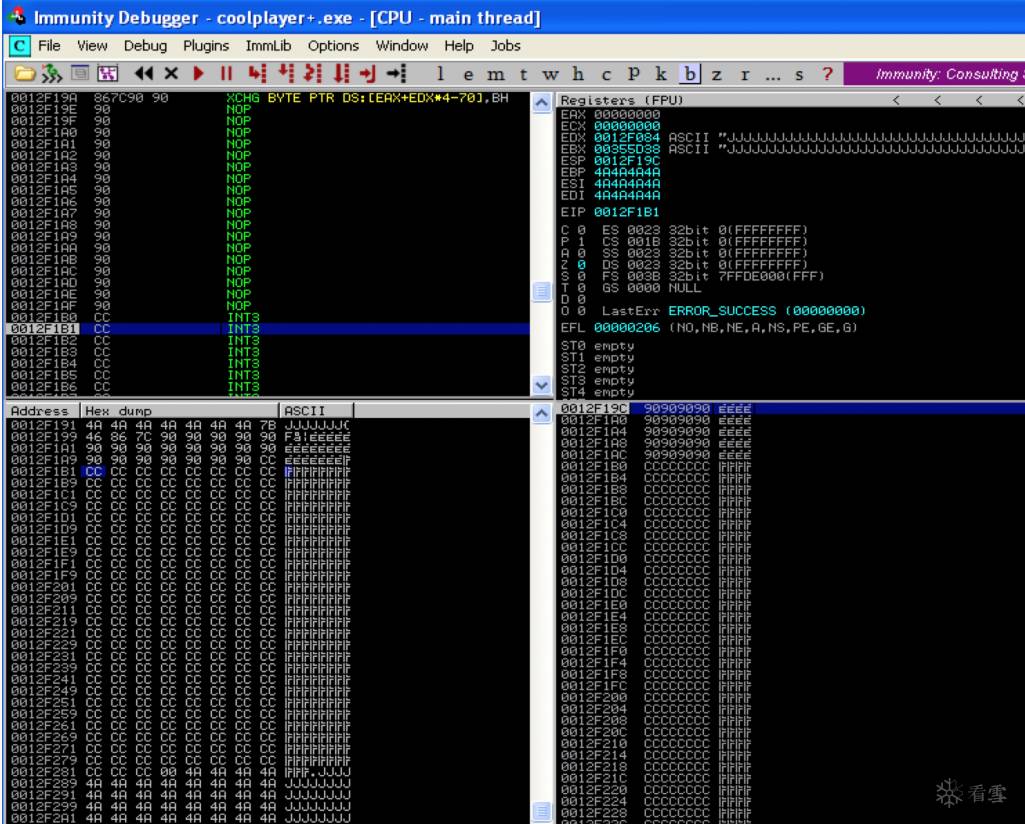Show the Log window with 'l' button
Image resolution: width=1025 pixels, height=824 pixels.
(441, 74)
